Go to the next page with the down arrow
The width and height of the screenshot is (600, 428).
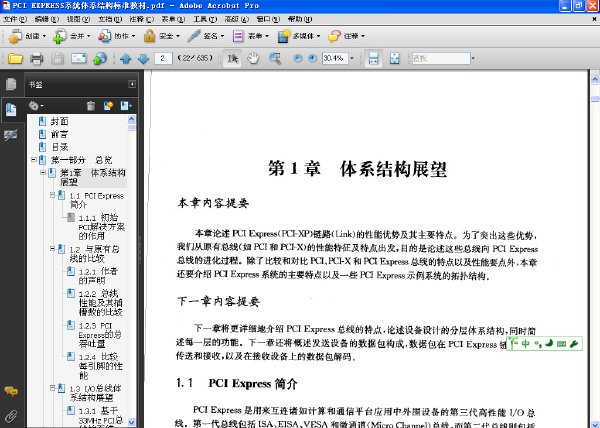coord(143,59)
